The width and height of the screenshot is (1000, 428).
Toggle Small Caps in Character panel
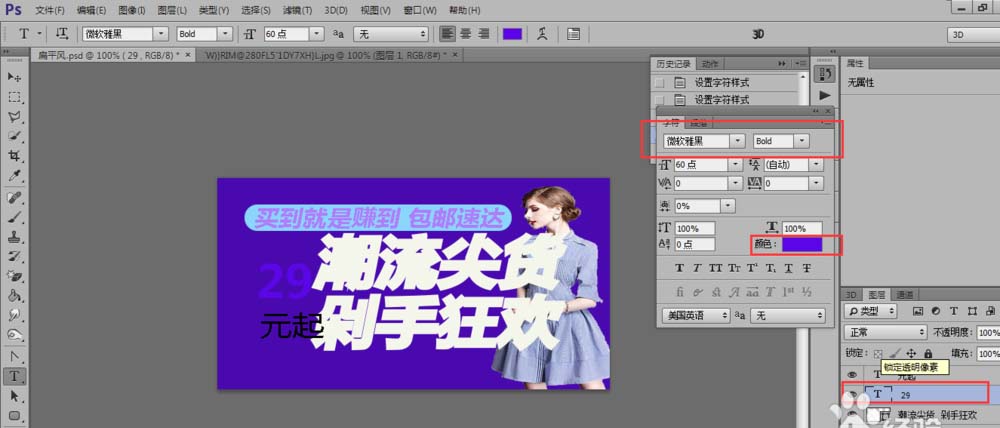(734, 268)
